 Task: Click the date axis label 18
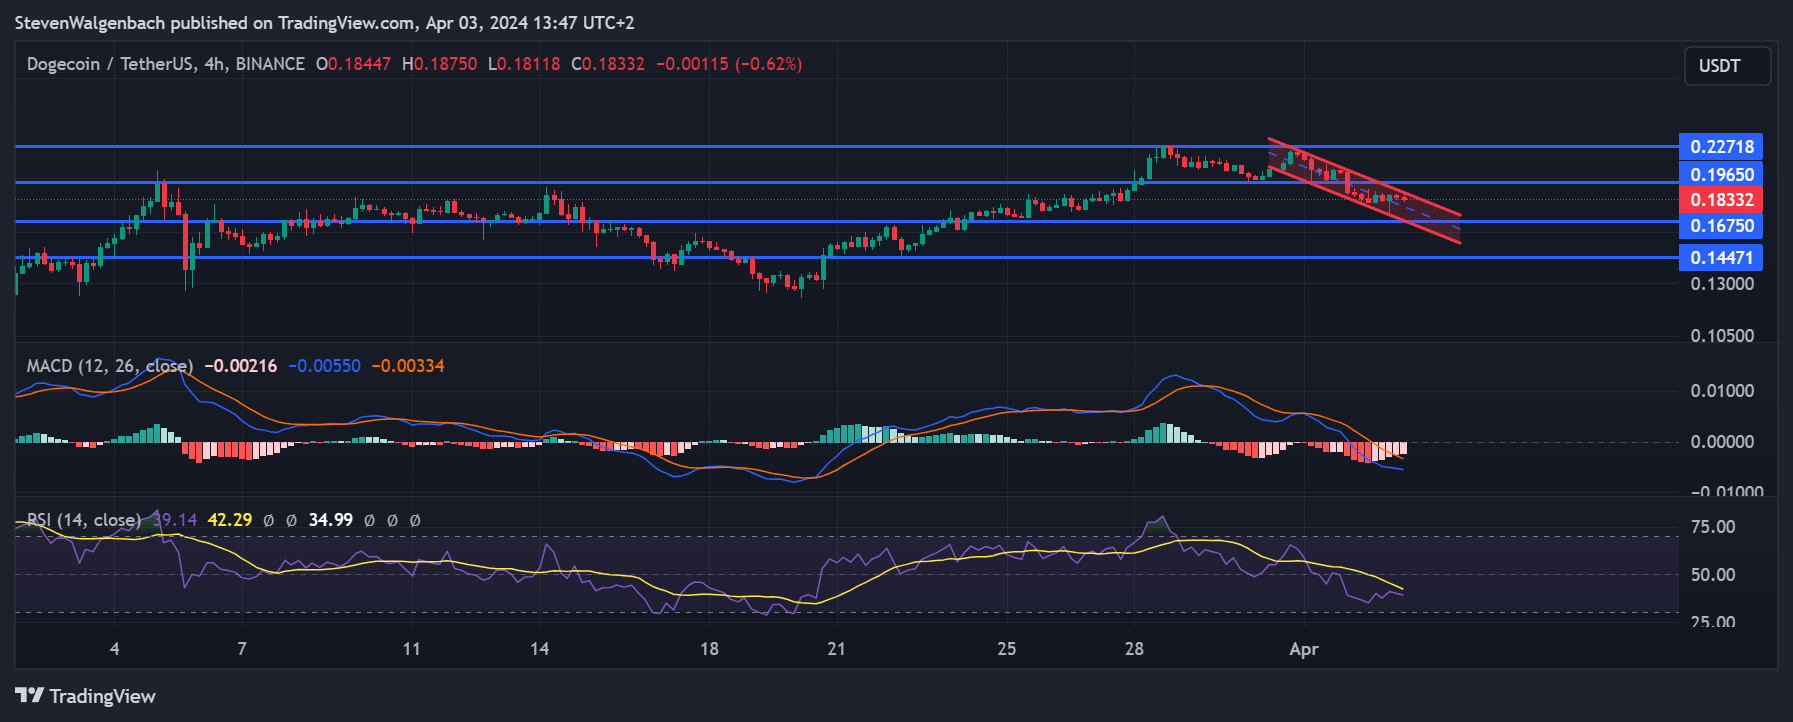coord(709,649)
